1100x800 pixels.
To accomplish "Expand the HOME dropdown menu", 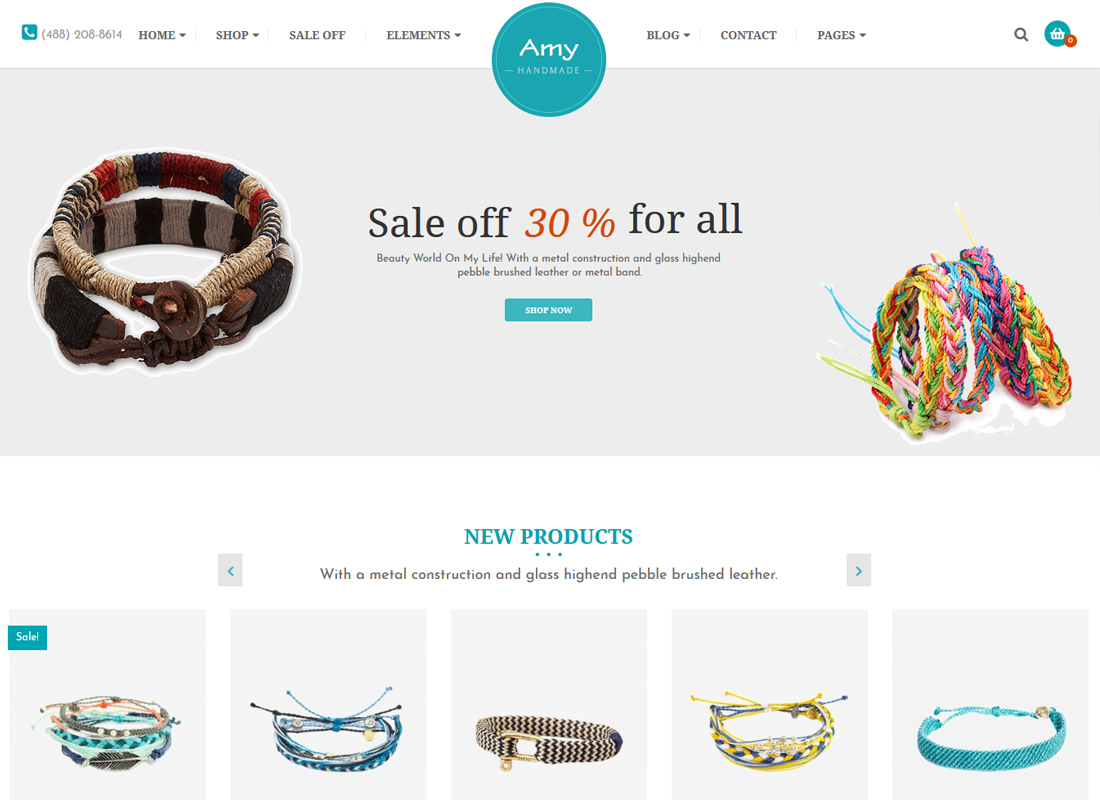I will pyautogui.click(x=162, y=35).
